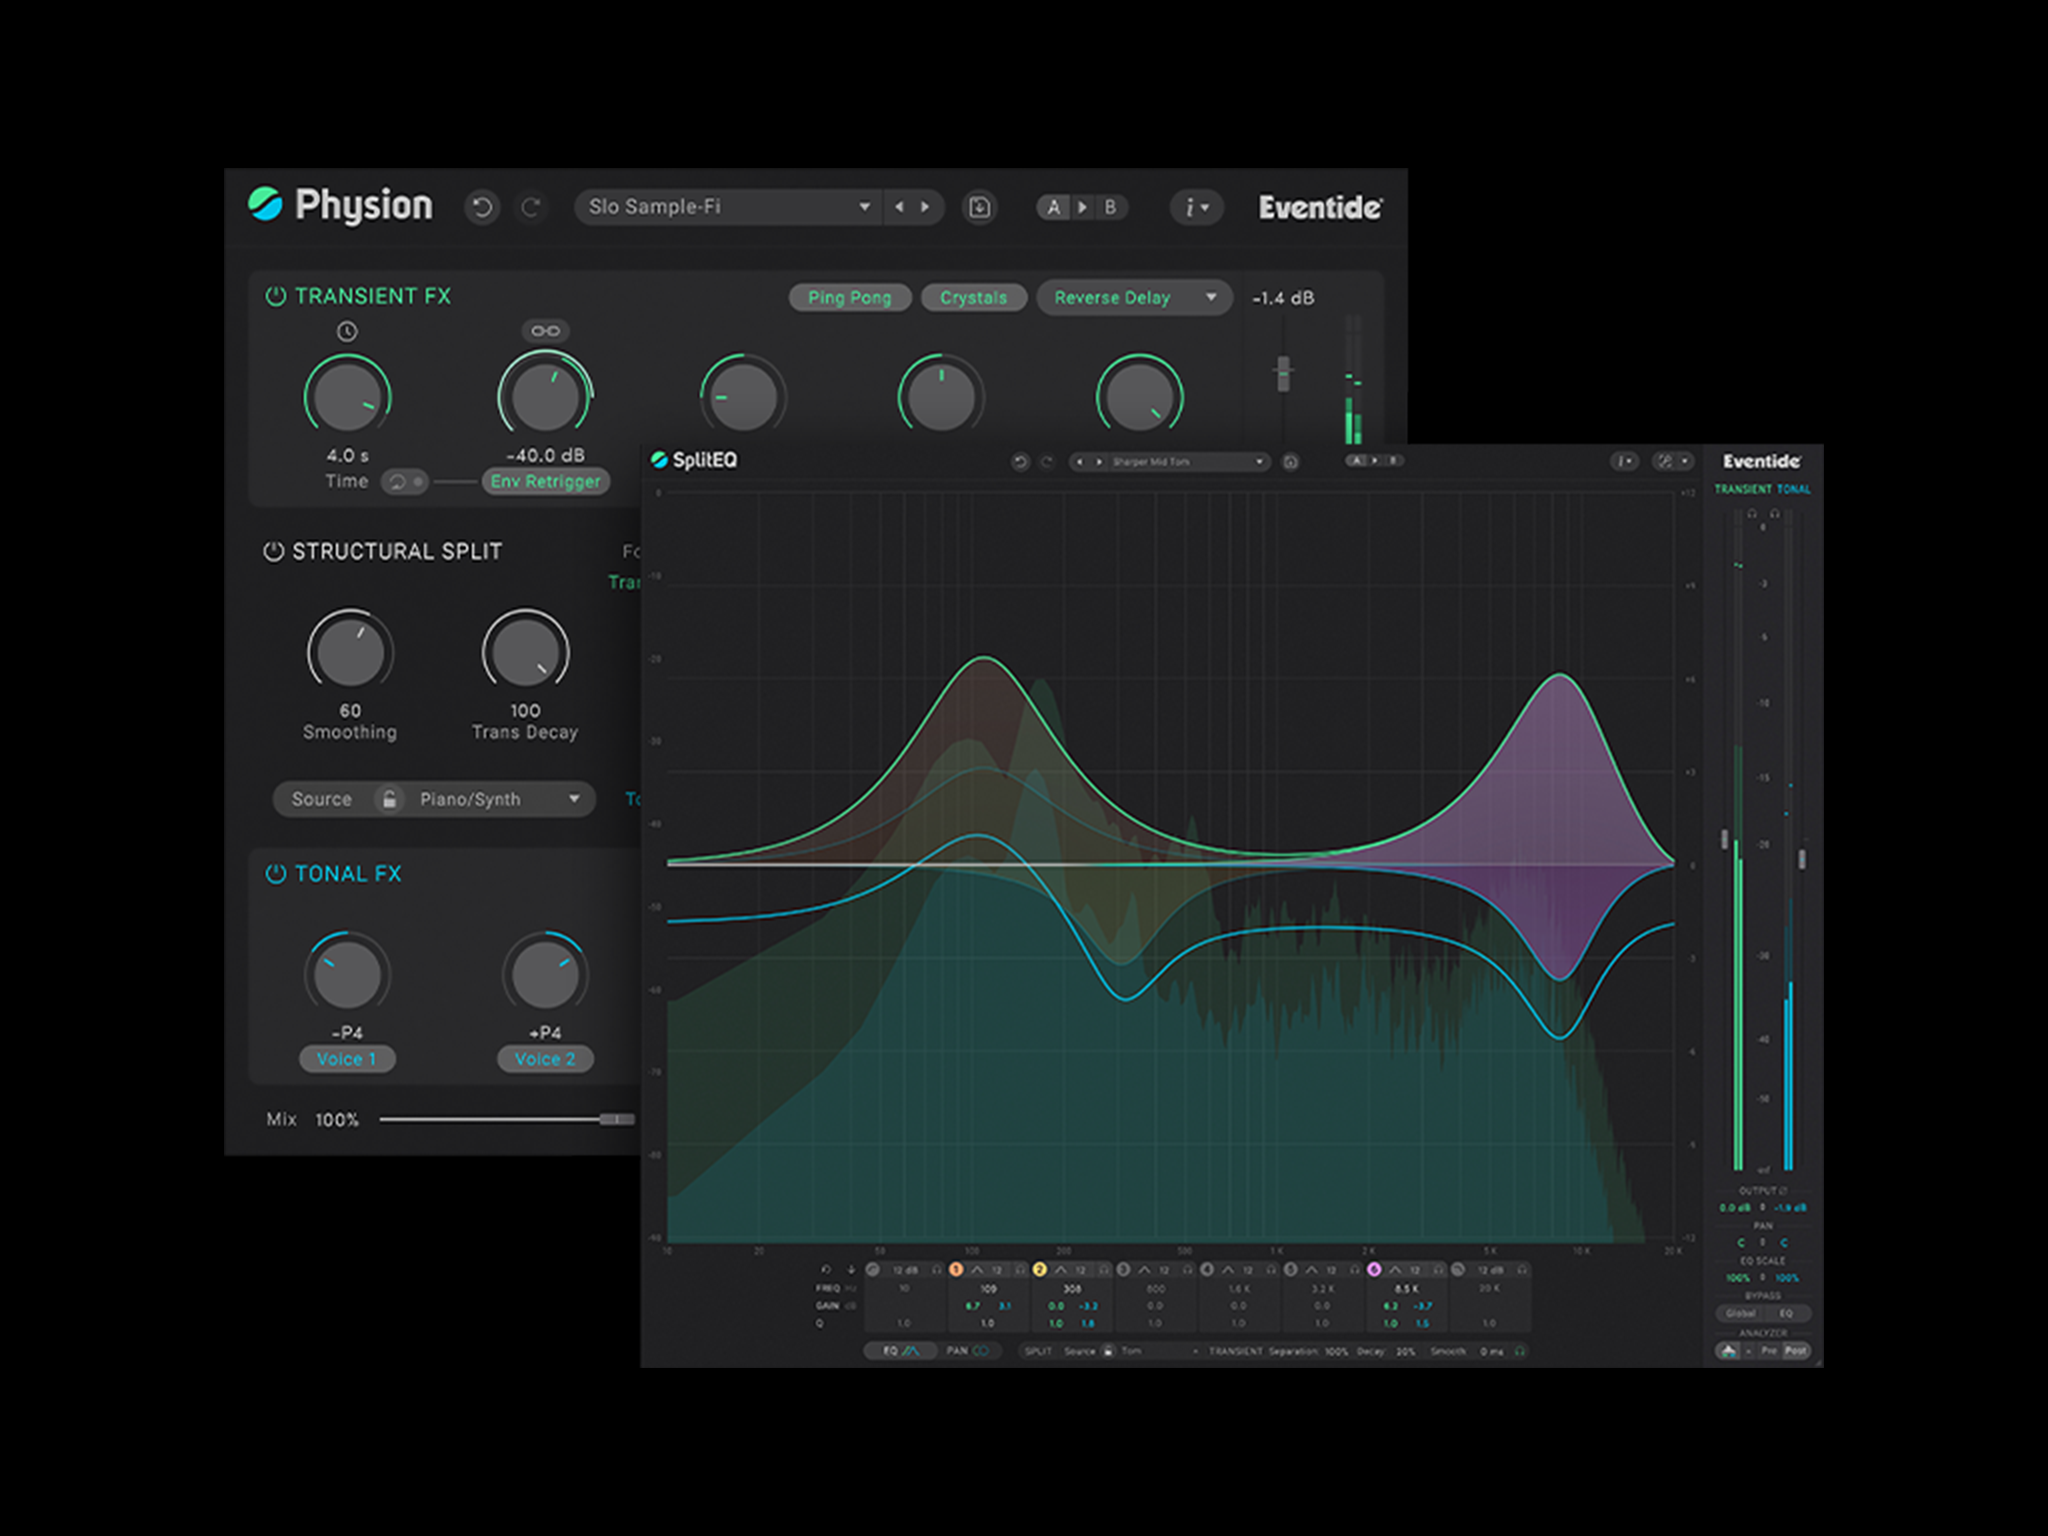2048x1536 pixels.
Task: Click the tempo sync clock icon above Time
Action: point(347,331)
